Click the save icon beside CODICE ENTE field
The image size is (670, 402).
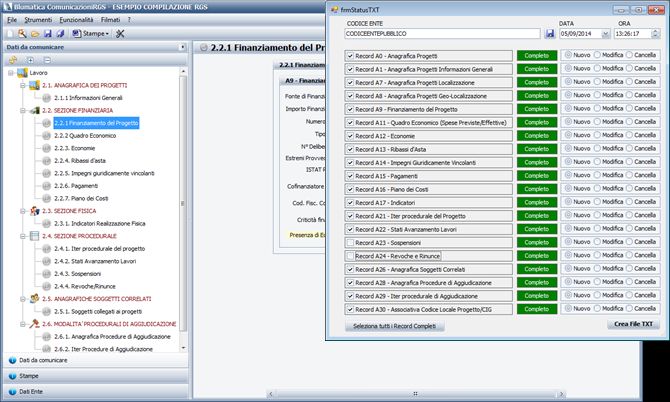click(549, 34)
